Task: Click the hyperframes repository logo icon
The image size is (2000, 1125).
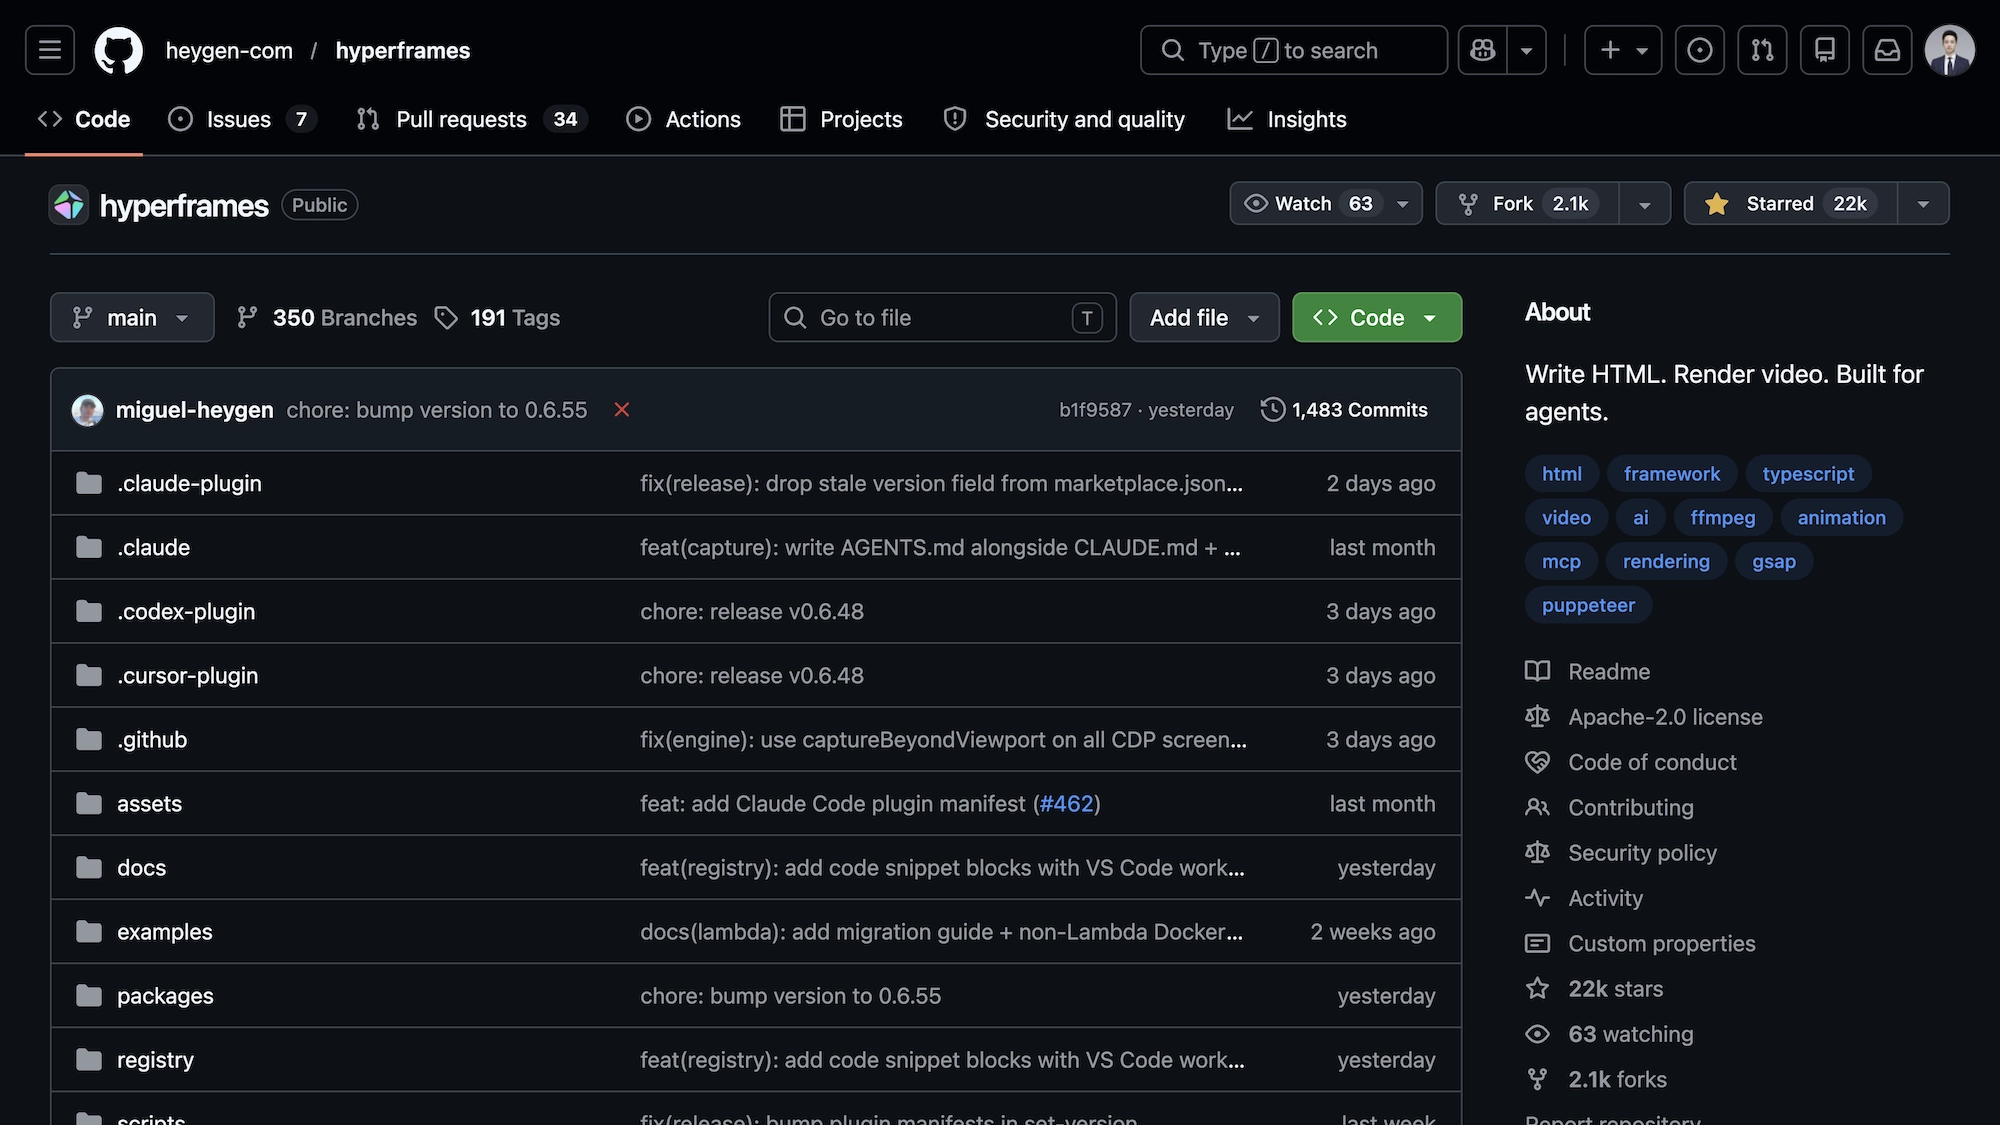Action: [x=69, y=205]
